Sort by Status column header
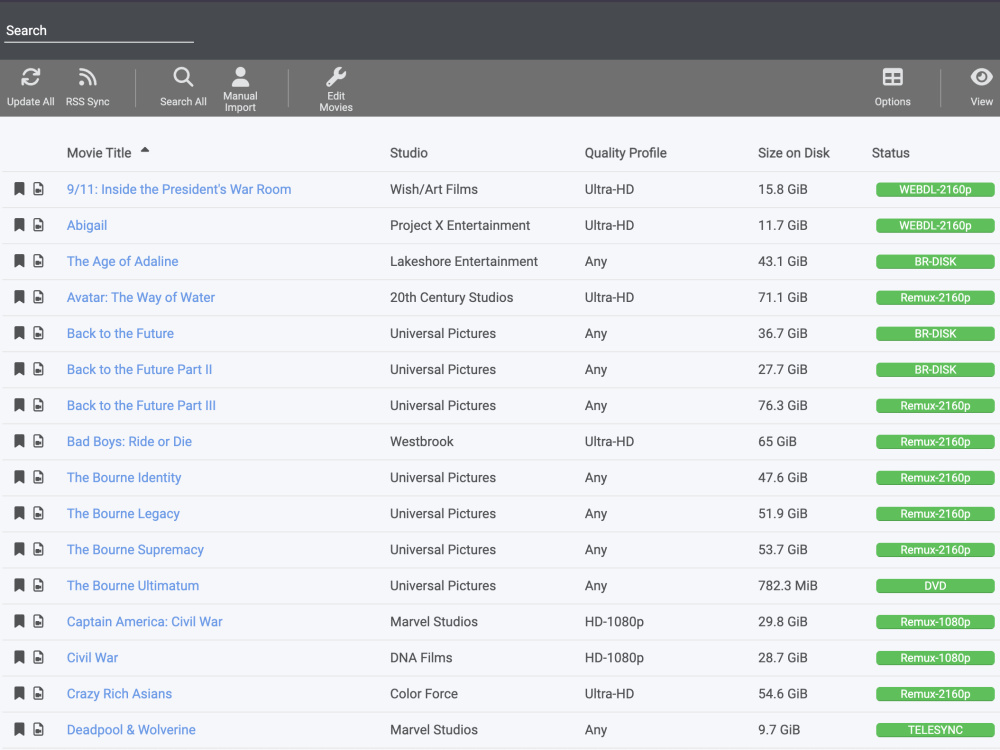The width and height of the screenshot is (1000, 750). (890, 153)
